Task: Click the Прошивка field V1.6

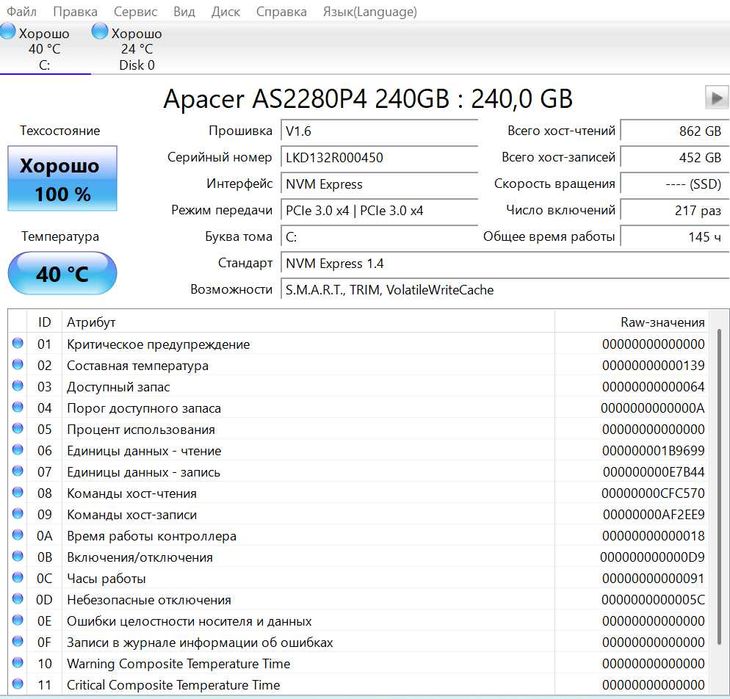Action: tap(379, 131)
